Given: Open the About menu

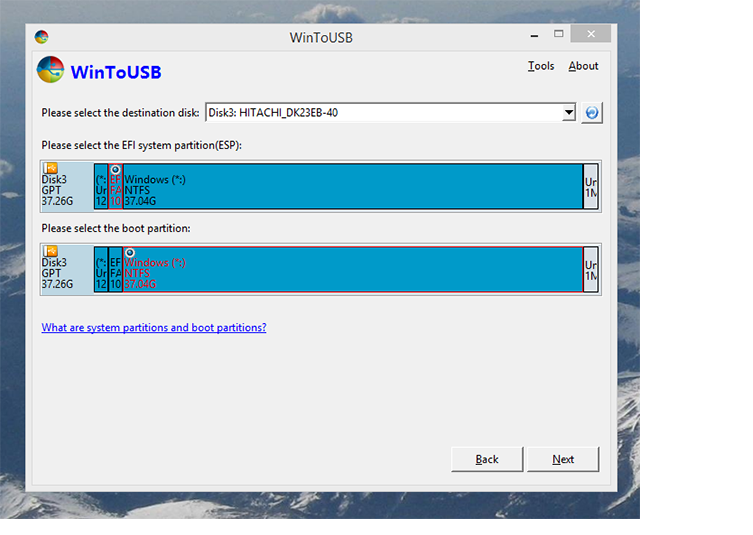Looking at the screenshot, I should tap(583, 66).
